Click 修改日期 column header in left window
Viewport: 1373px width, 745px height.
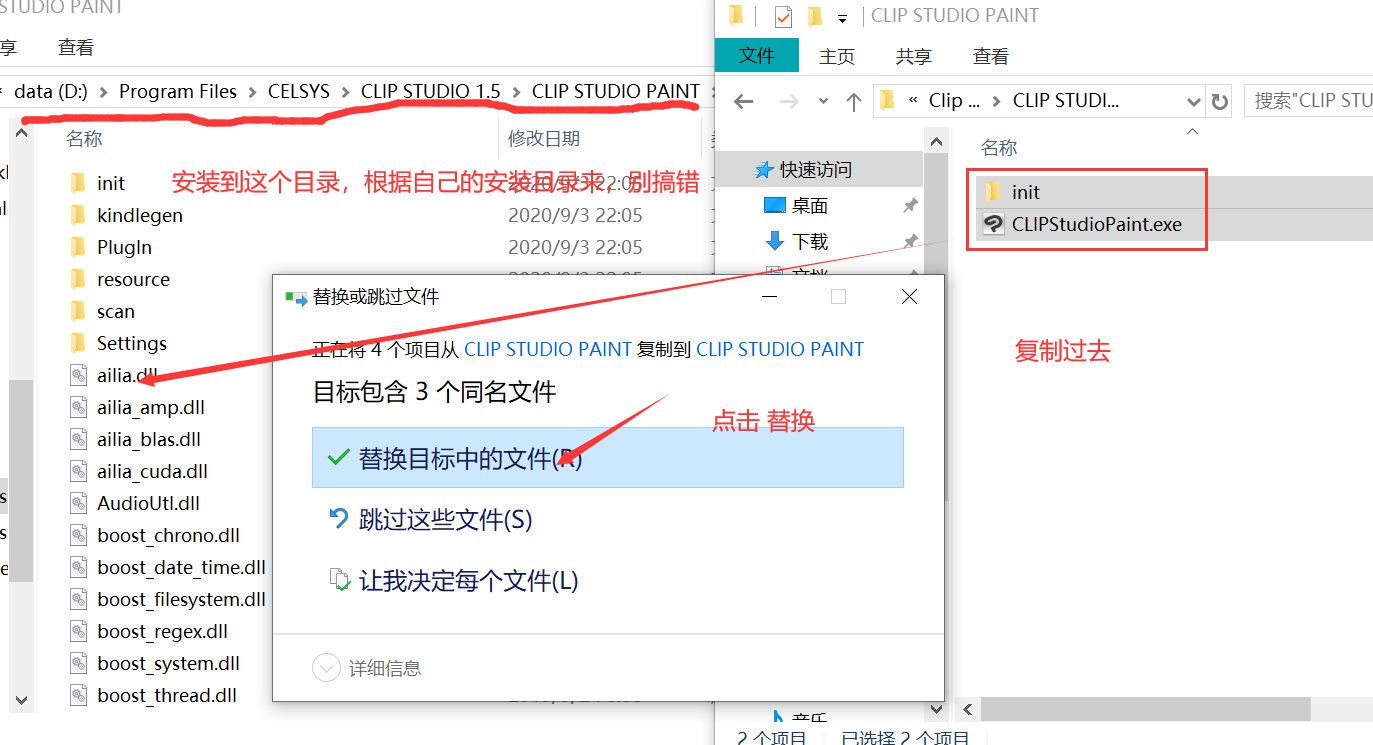[x=544, y=139]
